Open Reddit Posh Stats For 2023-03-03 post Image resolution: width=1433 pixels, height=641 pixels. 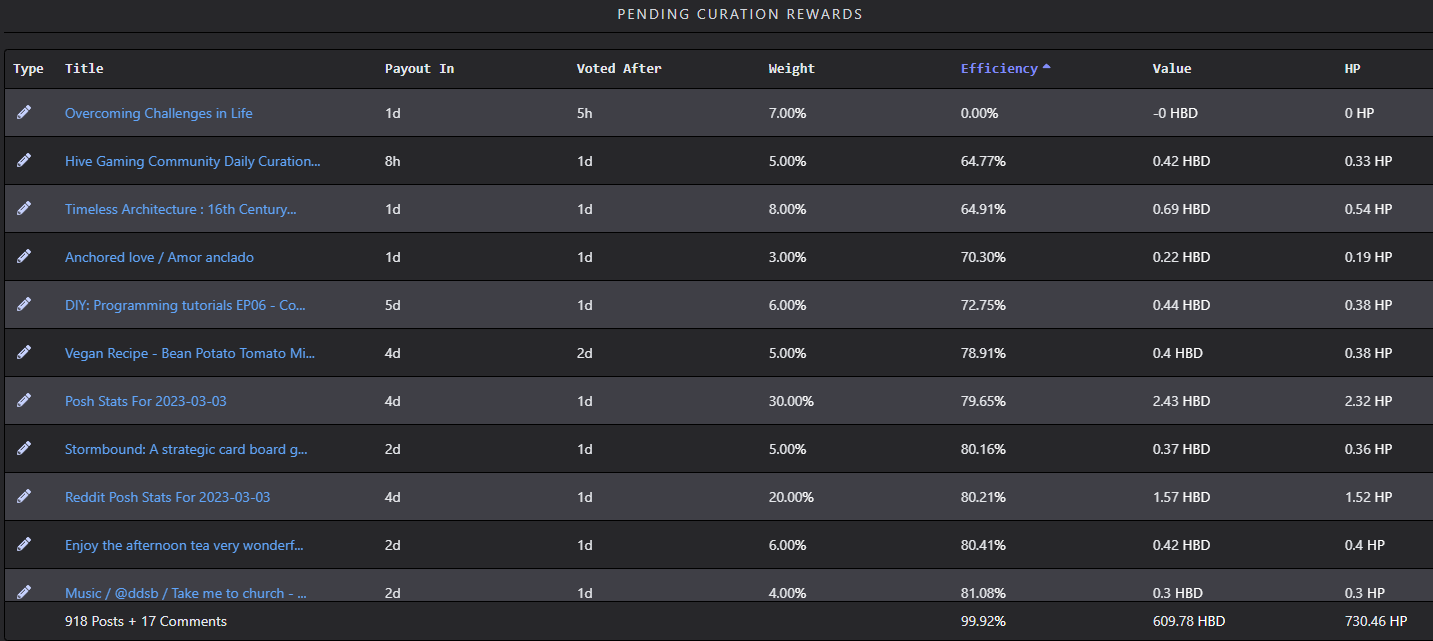click(167, 497)
